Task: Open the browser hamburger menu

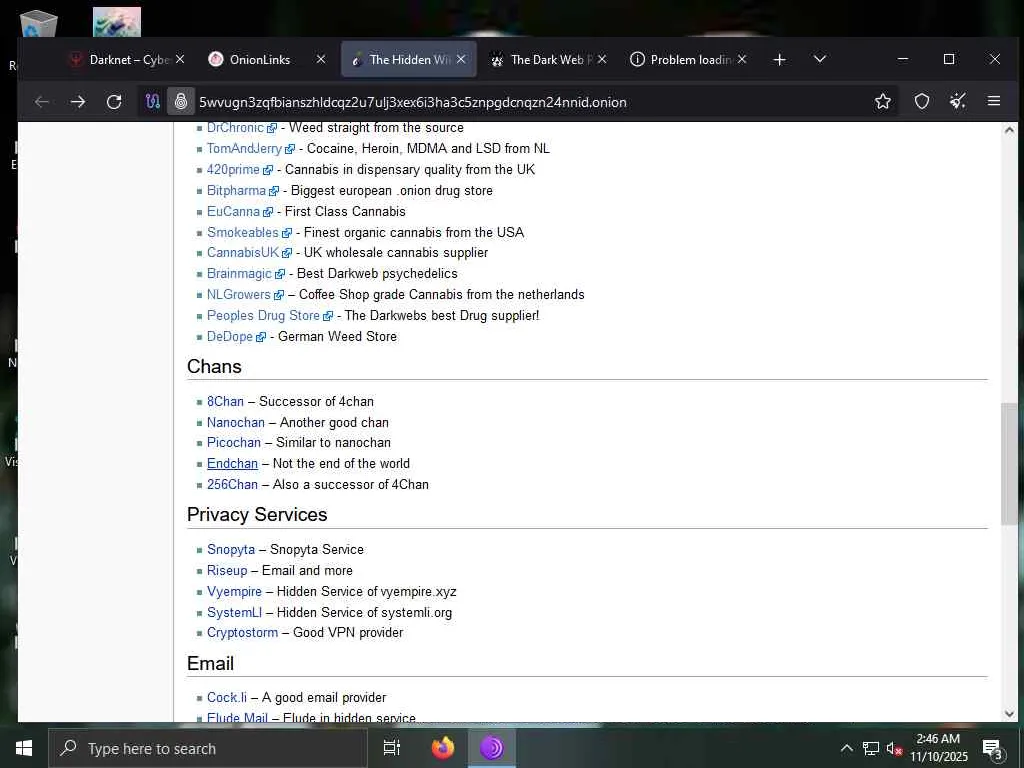Action: tap(994, 101)
